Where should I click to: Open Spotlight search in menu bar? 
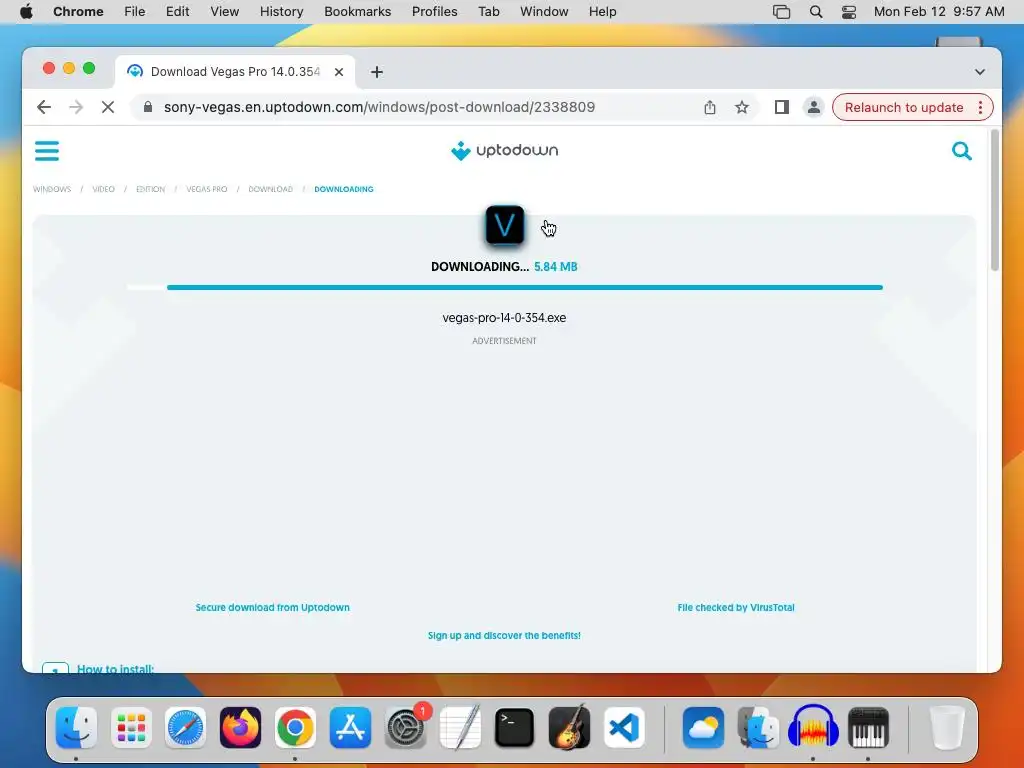pos(816,12)
